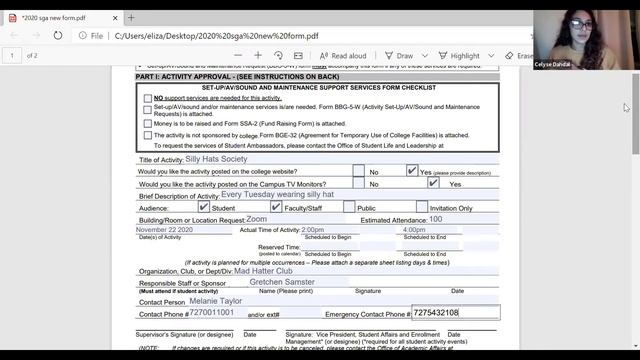The image size is (640, 360).
Task: Zoom out with the minus icon
Action: point(238,56)
